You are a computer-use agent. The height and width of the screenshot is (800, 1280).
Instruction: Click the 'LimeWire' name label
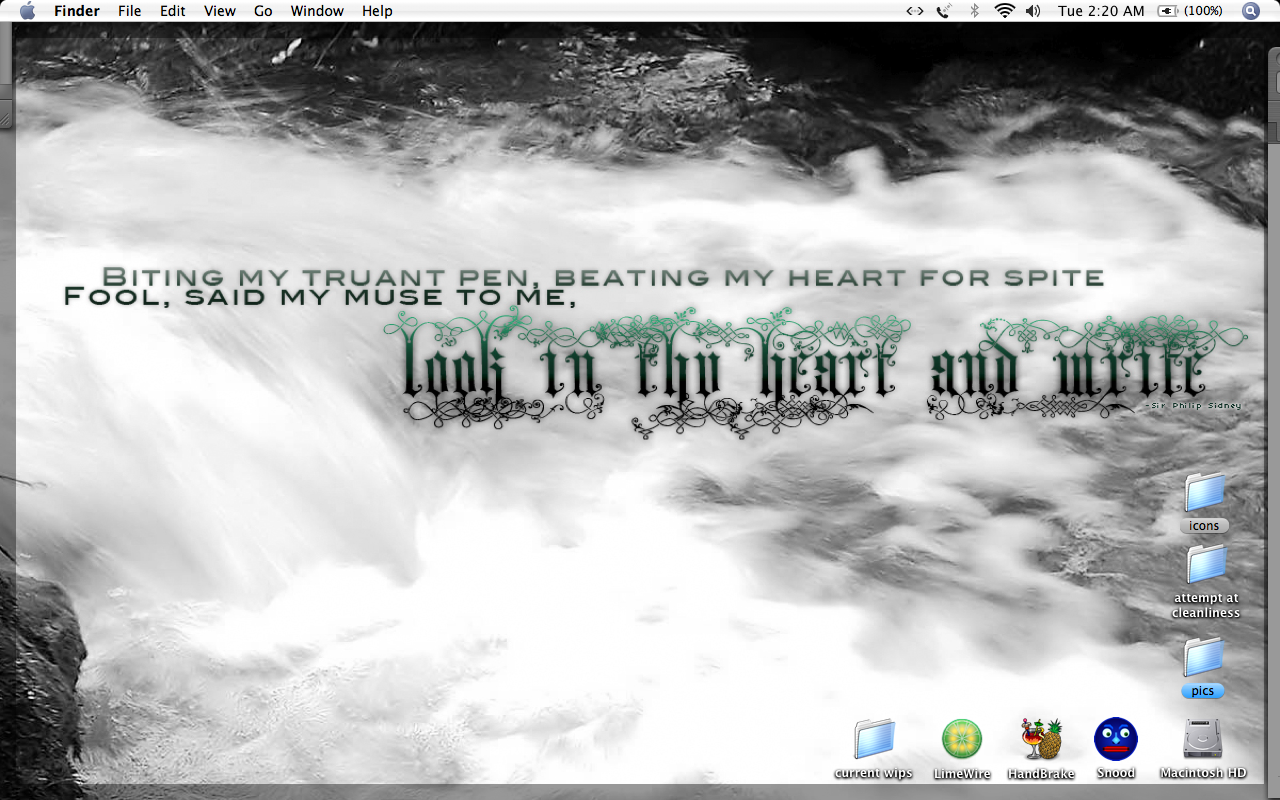pyautogui.click(x=962, y=774)
